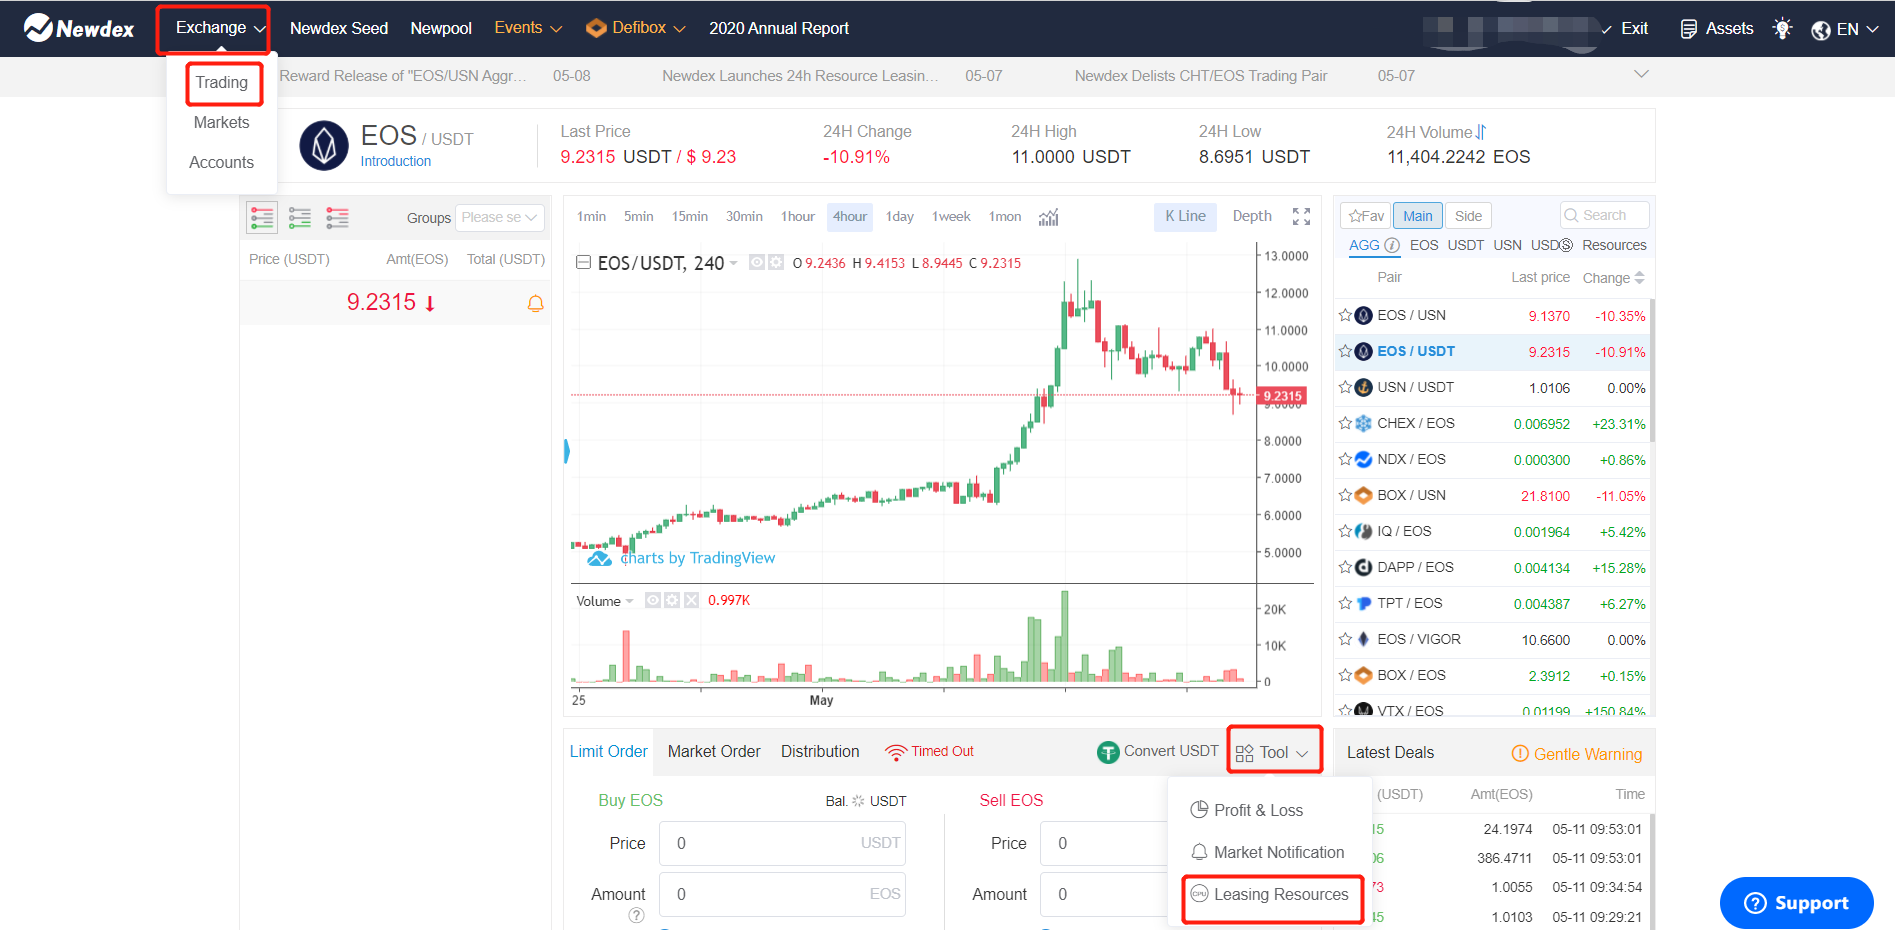Click the price alert bell icon
Screen dimensions: 1895x930
[535, 303]
